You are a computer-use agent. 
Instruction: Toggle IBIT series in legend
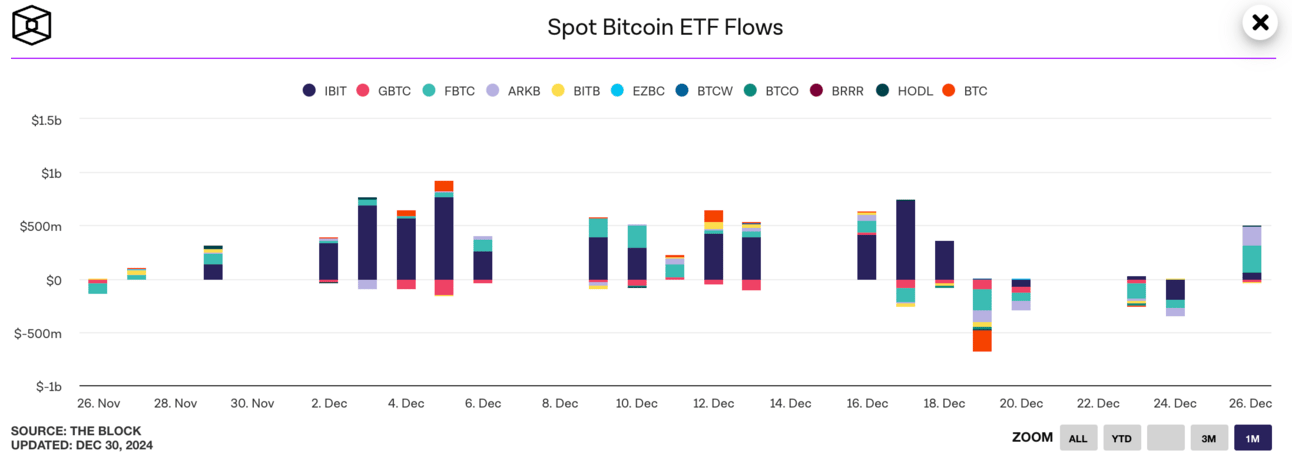pos(325,91)
